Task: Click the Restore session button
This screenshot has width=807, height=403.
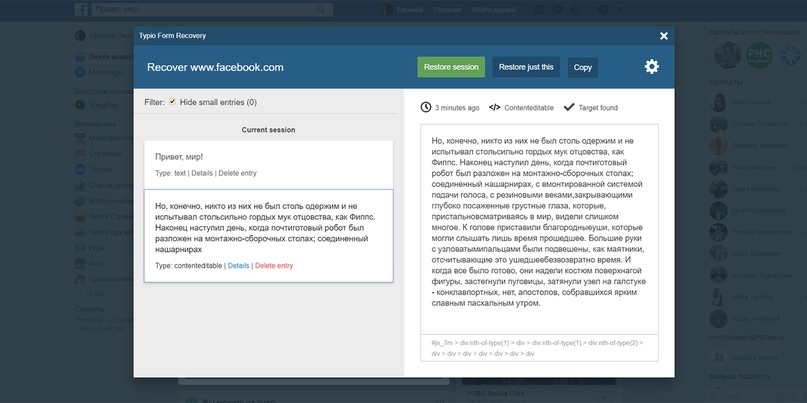Action: click(451, 67)
